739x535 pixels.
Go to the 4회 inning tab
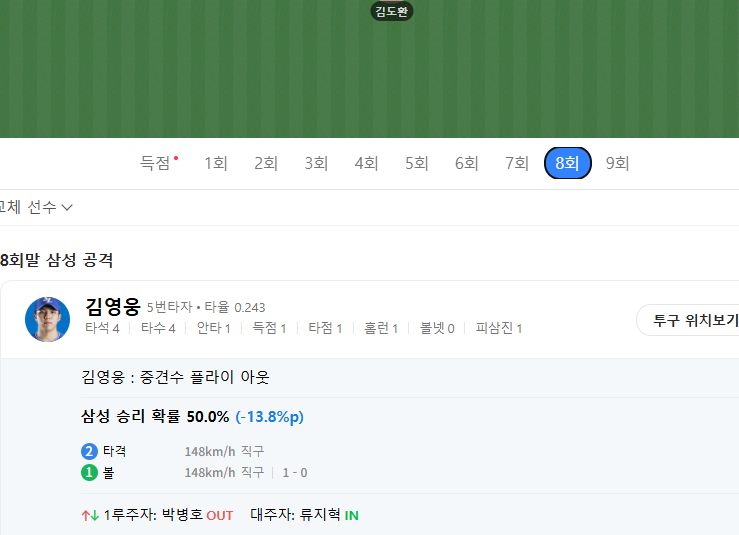pos(366,163)
